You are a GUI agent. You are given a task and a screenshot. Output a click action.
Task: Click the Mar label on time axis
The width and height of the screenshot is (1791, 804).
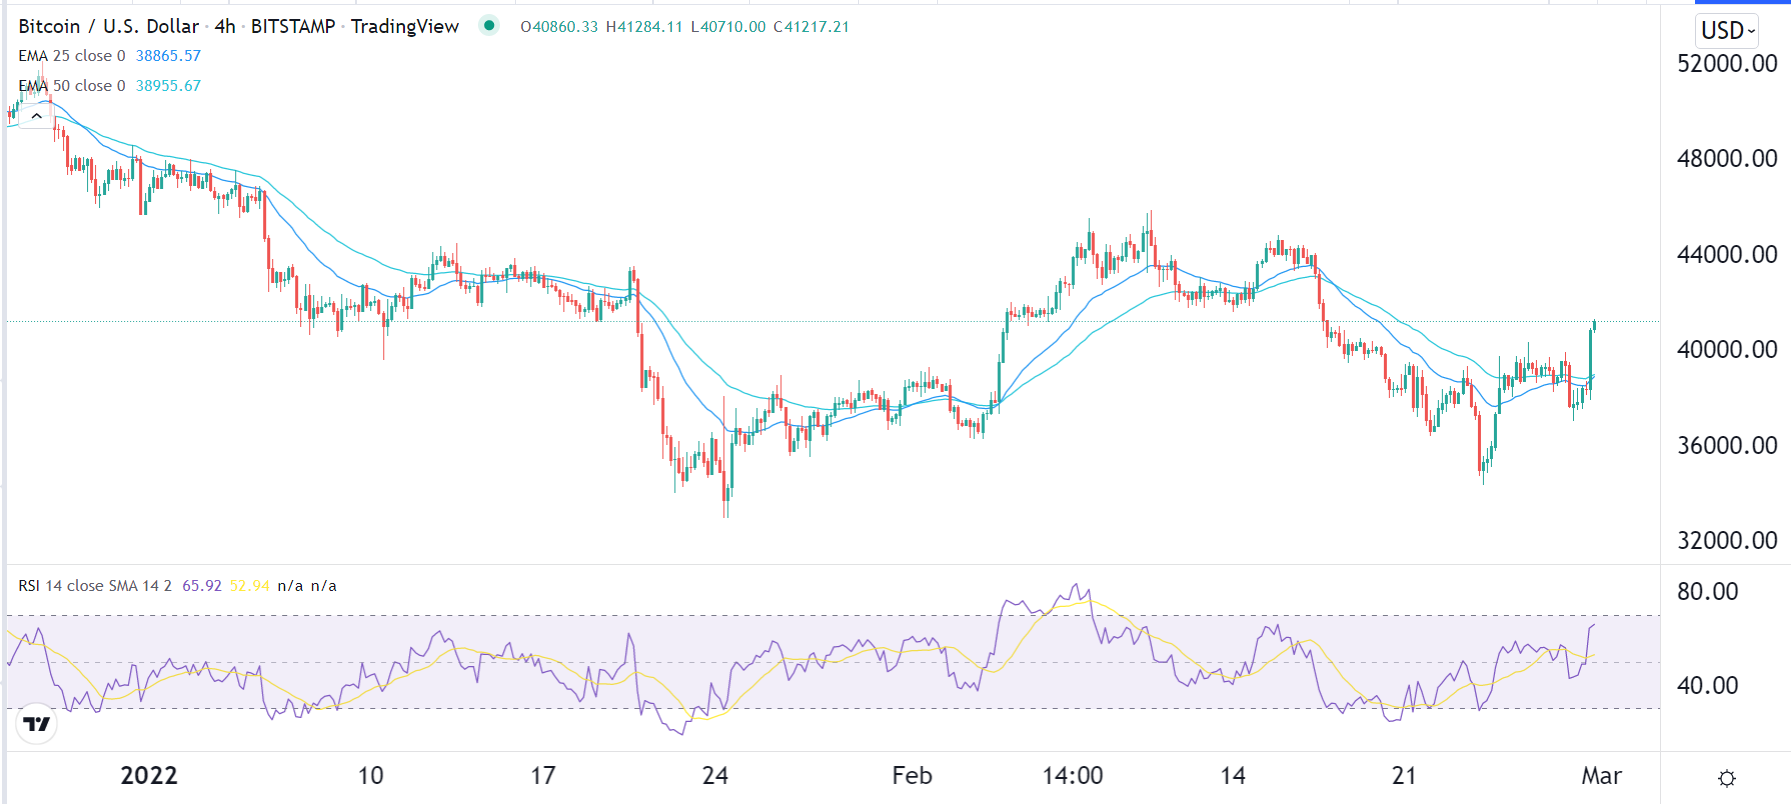(x=1601, y=776)
